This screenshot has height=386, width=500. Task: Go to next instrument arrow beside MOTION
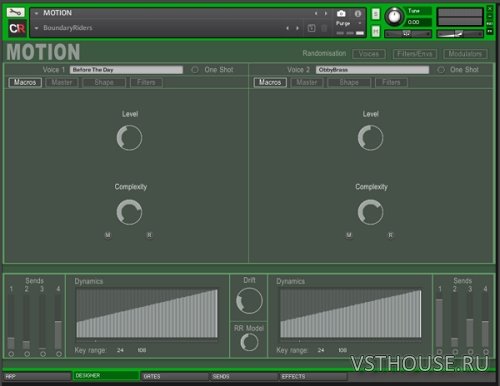pyautogui.click(x=326, y=14)
